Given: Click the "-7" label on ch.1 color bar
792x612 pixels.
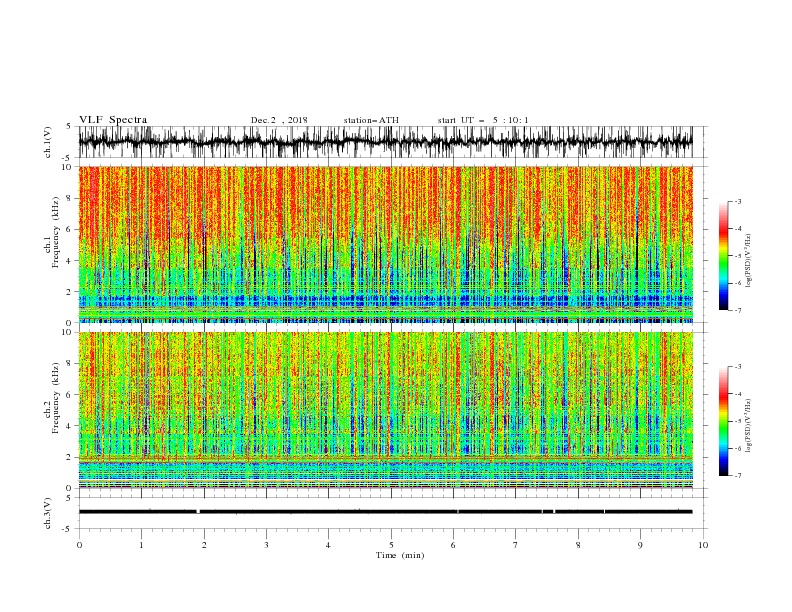Looking at the screenshot, I should pos(737,310).
